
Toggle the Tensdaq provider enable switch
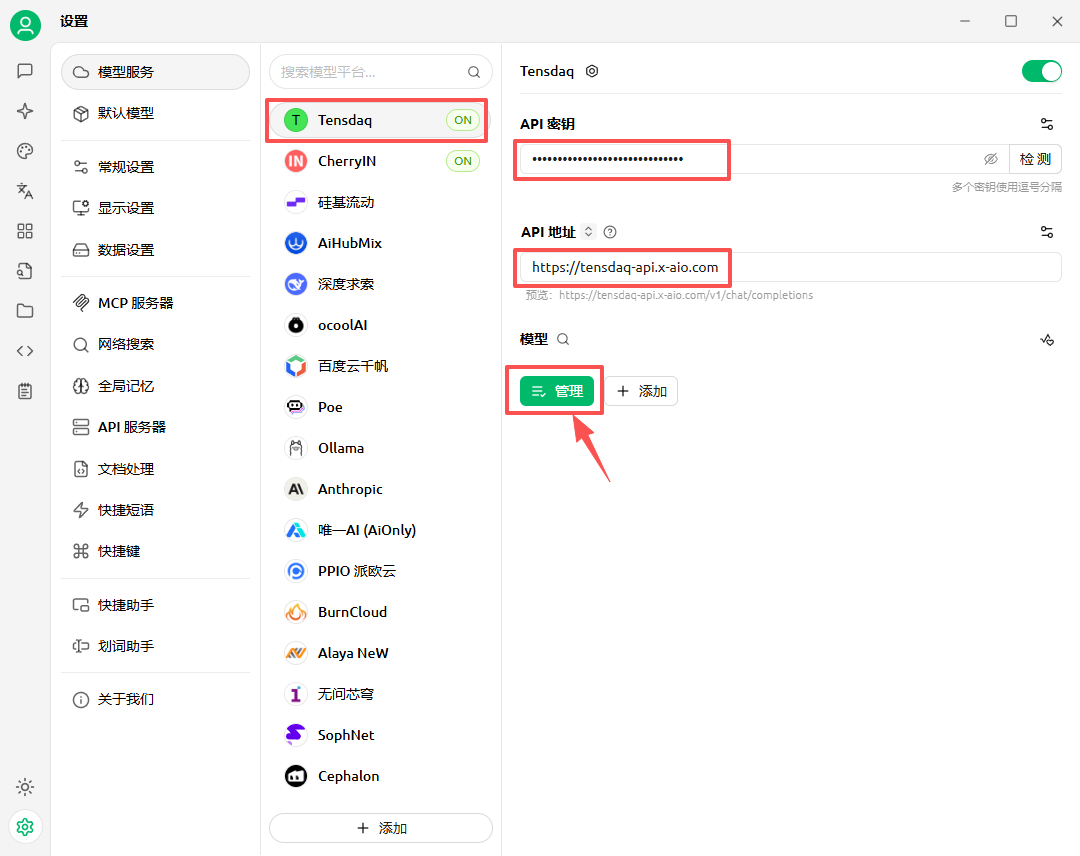click(x=1041, y=71)
